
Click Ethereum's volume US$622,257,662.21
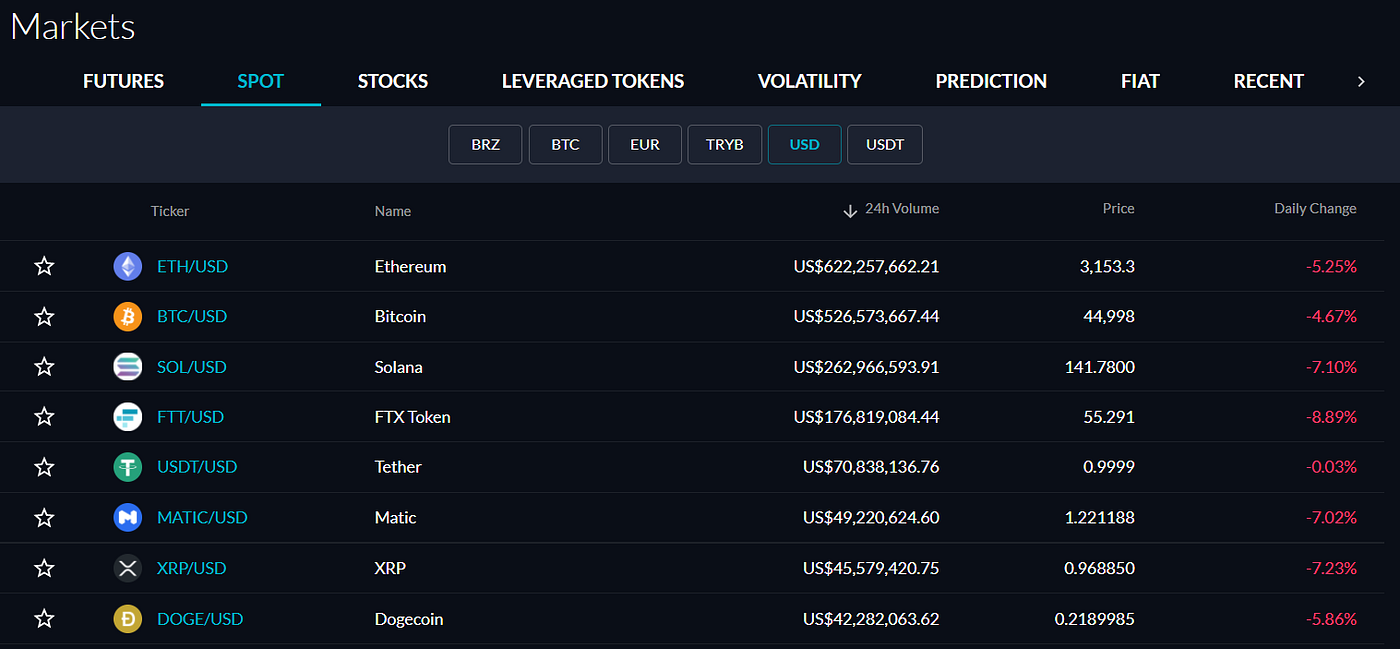pos(866,266)
